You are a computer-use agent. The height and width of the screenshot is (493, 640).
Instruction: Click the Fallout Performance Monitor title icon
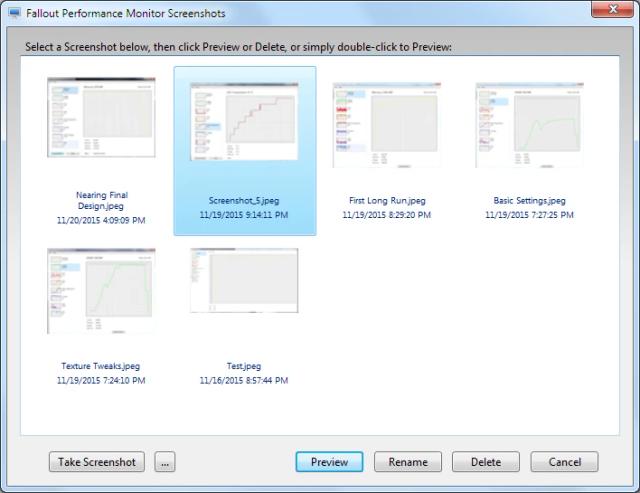pyautogui.click(x=14, y=14)
